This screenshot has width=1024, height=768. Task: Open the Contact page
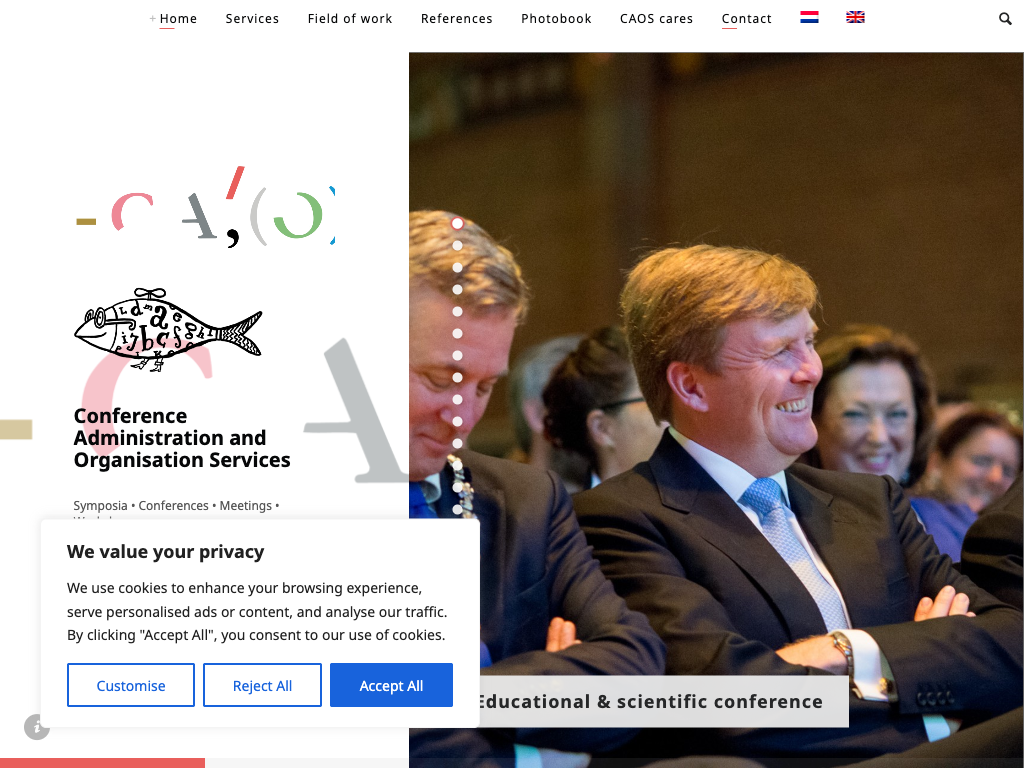click(x=746, y=19)
